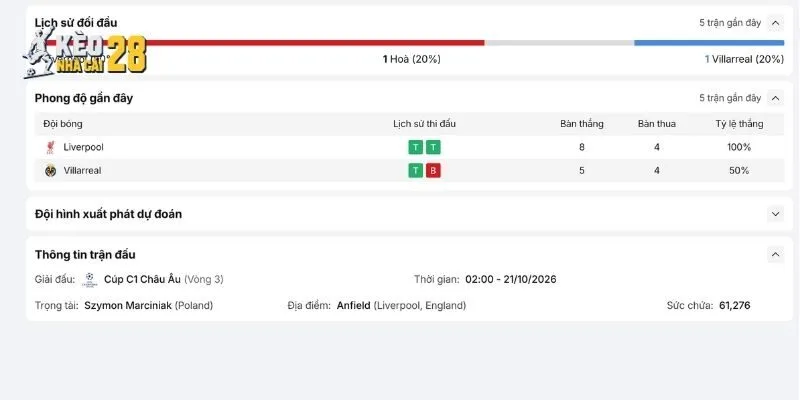The image size is (800, 400).
Task: Click the Tỷ lệ thắng column header
Action: (x=739, y=123)
